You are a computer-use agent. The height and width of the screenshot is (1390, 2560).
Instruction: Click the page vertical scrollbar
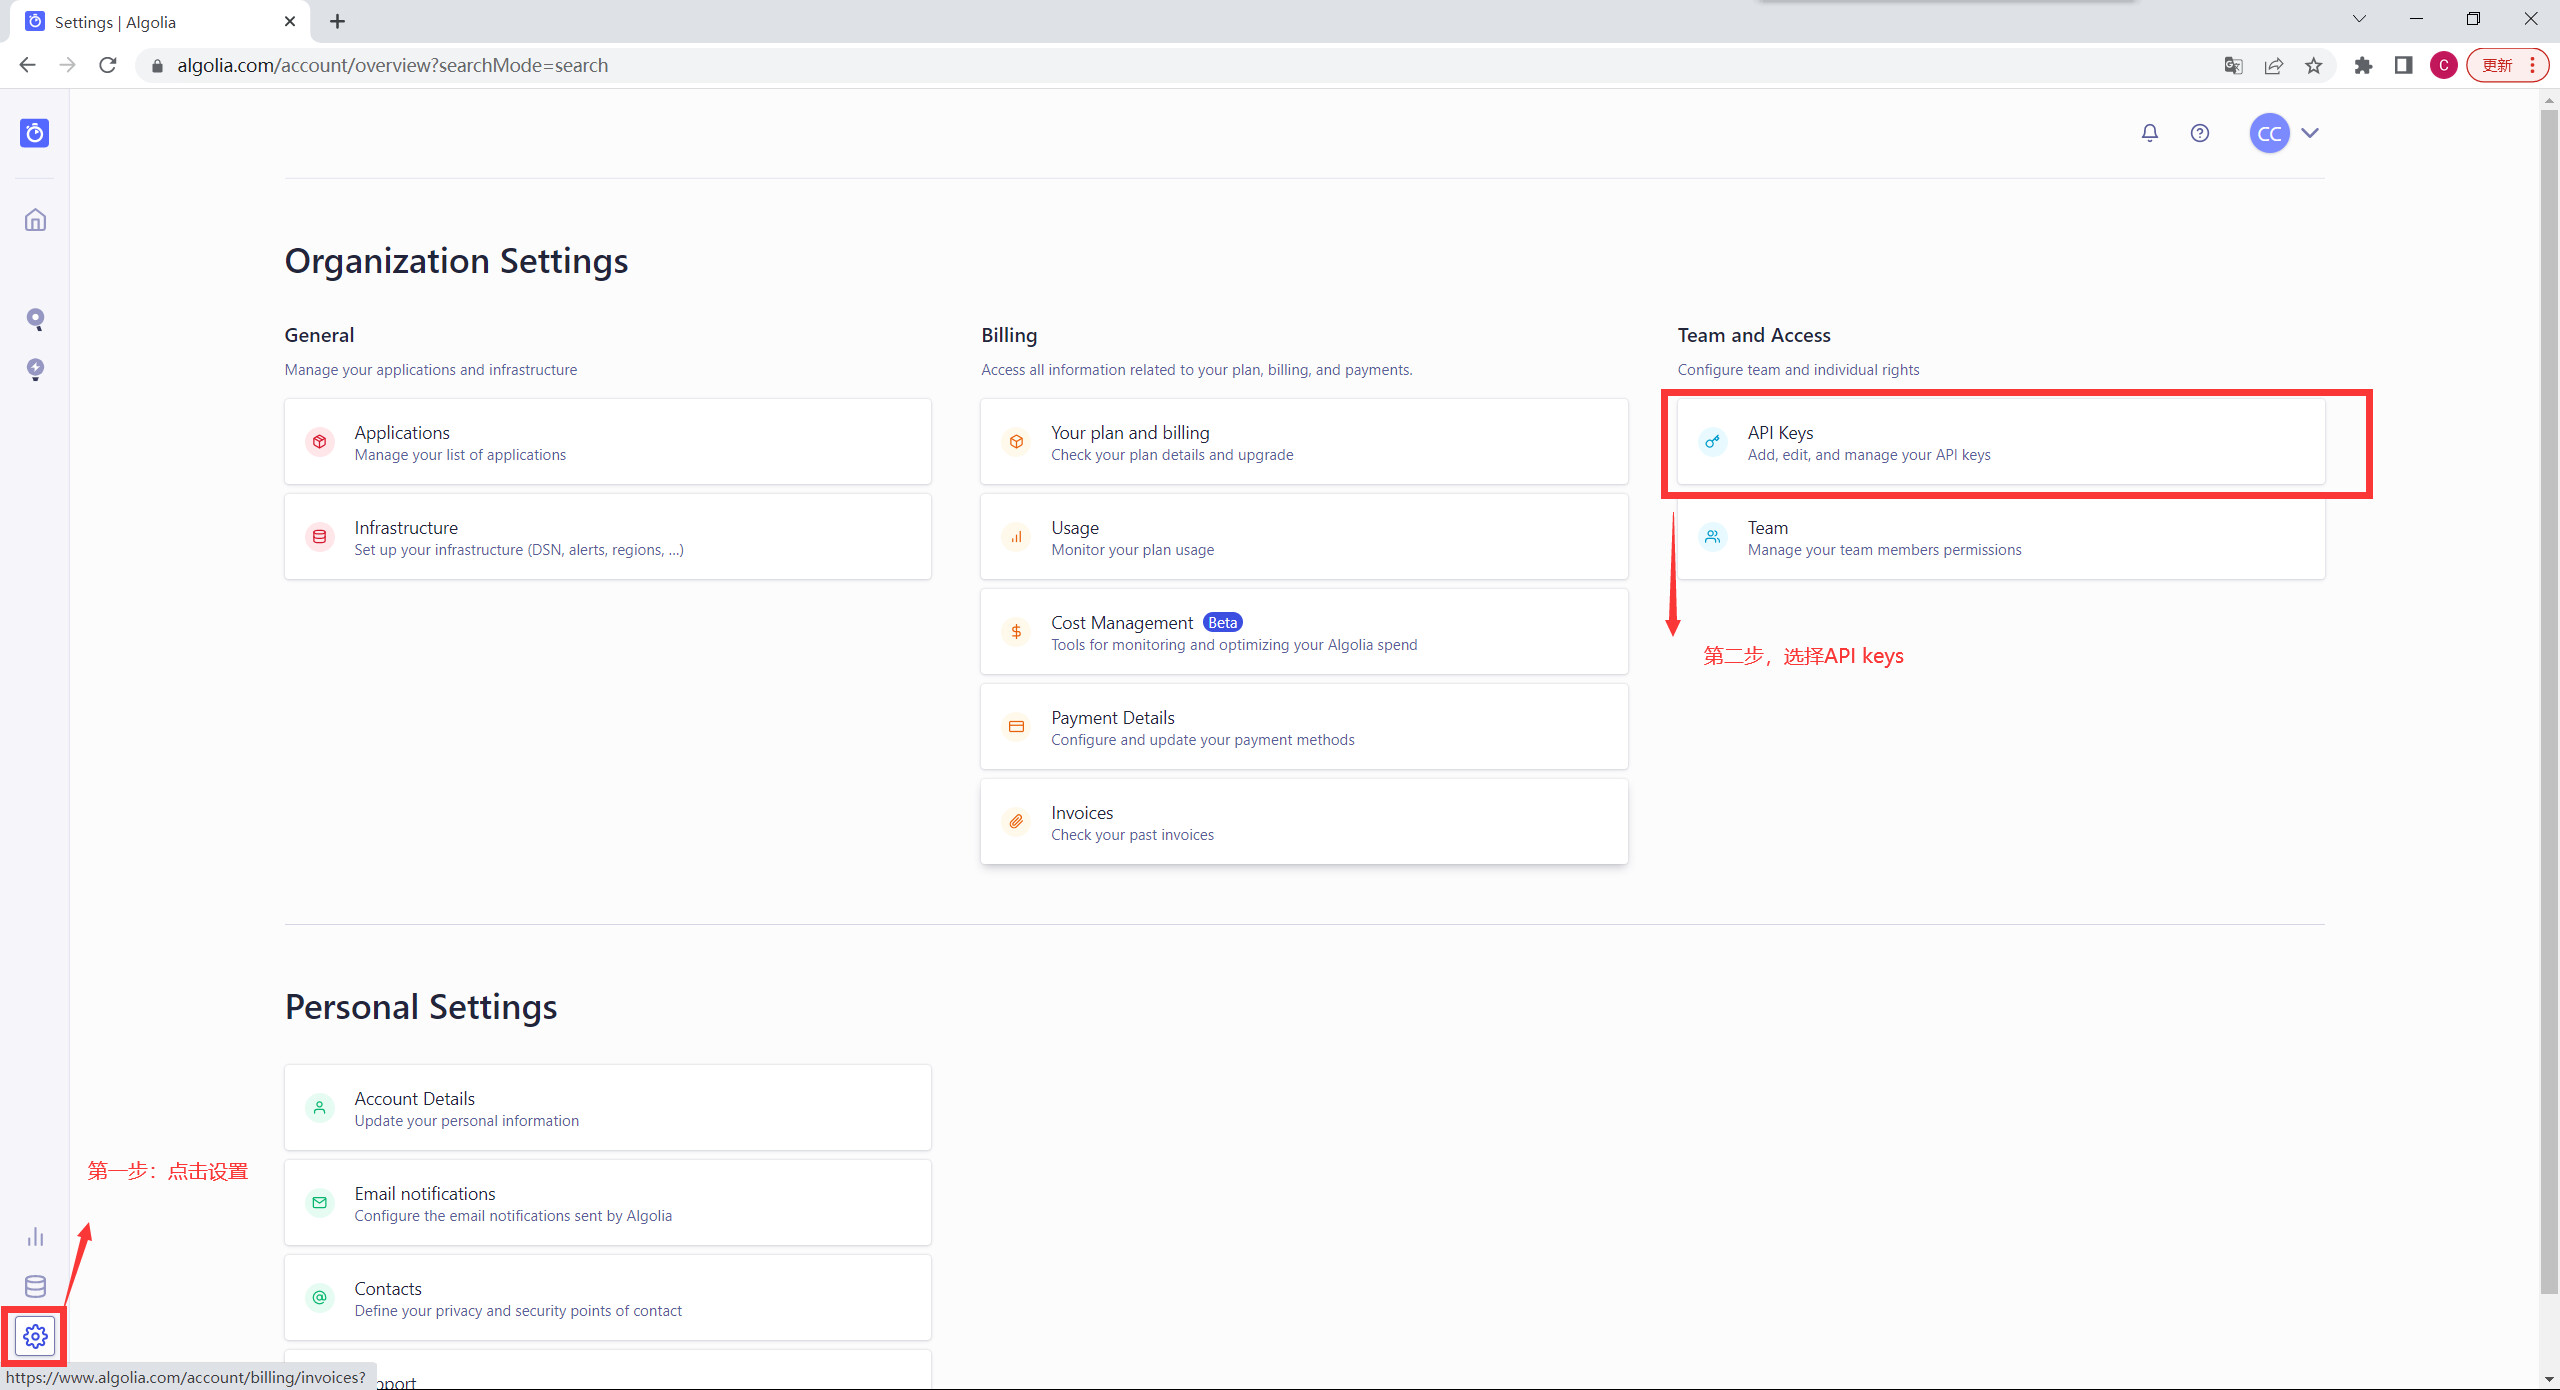2549,700
